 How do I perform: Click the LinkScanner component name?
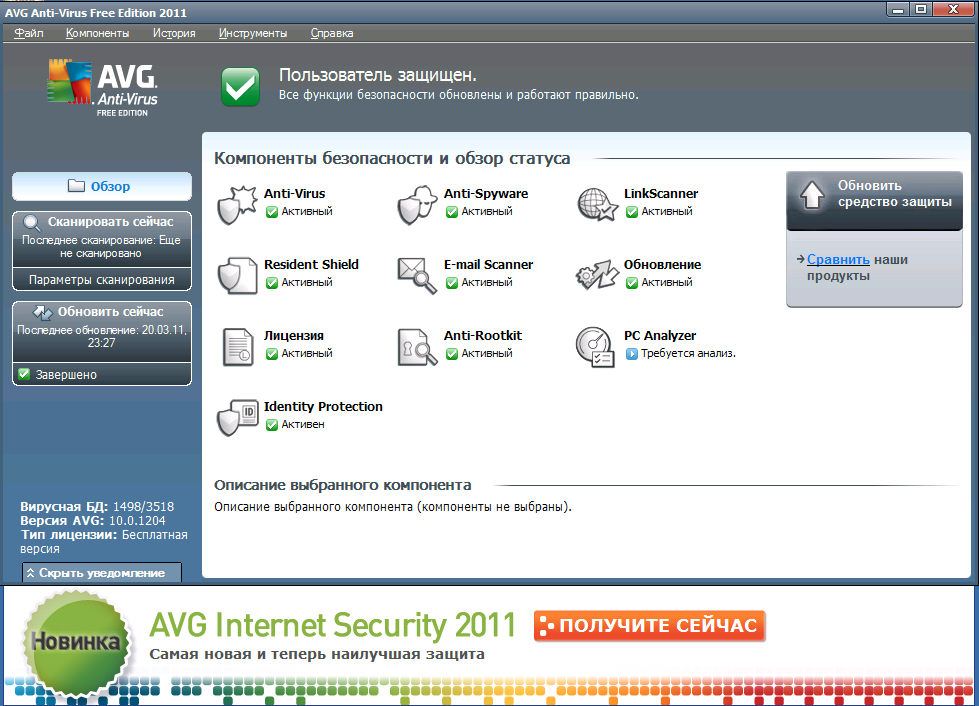click(x=661, y=194)
